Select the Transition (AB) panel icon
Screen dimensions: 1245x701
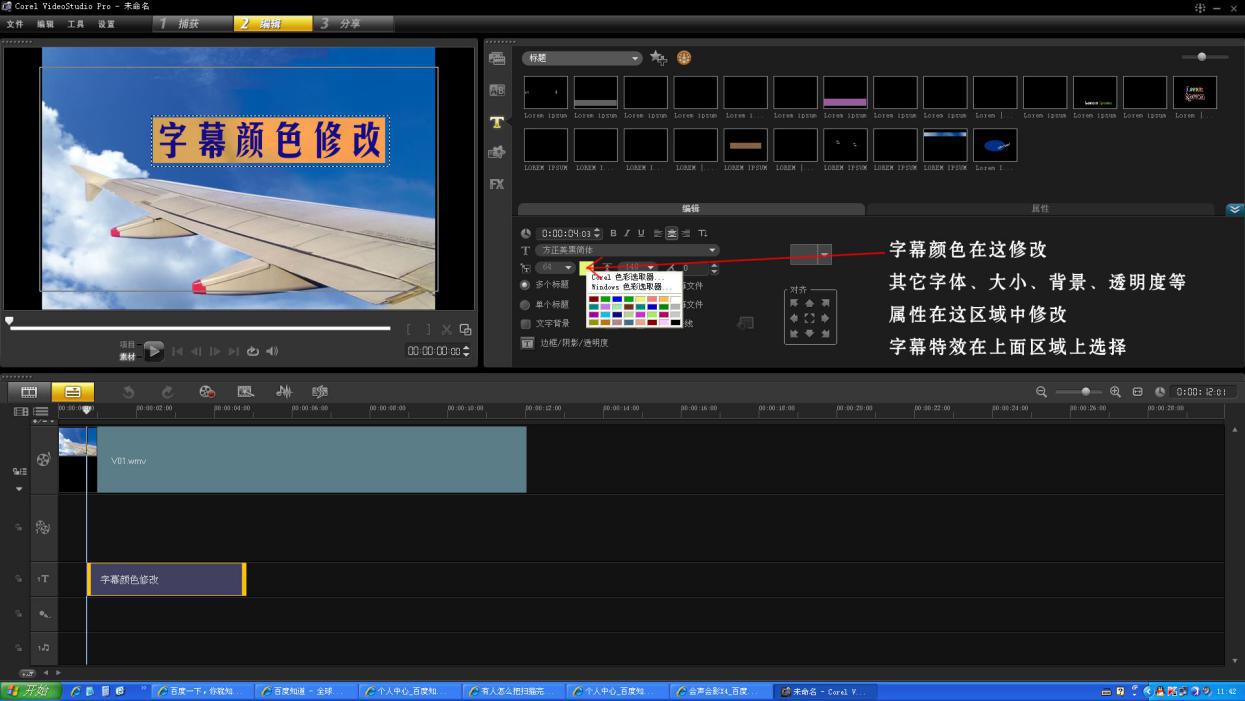pos(496,90)
